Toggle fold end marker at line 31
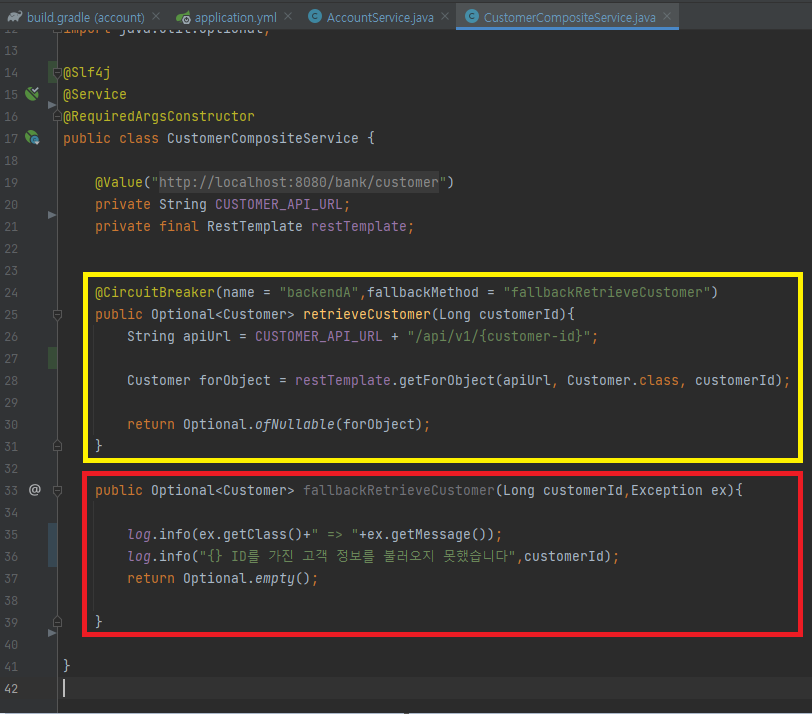812x714 pixels. click(57, 446)
